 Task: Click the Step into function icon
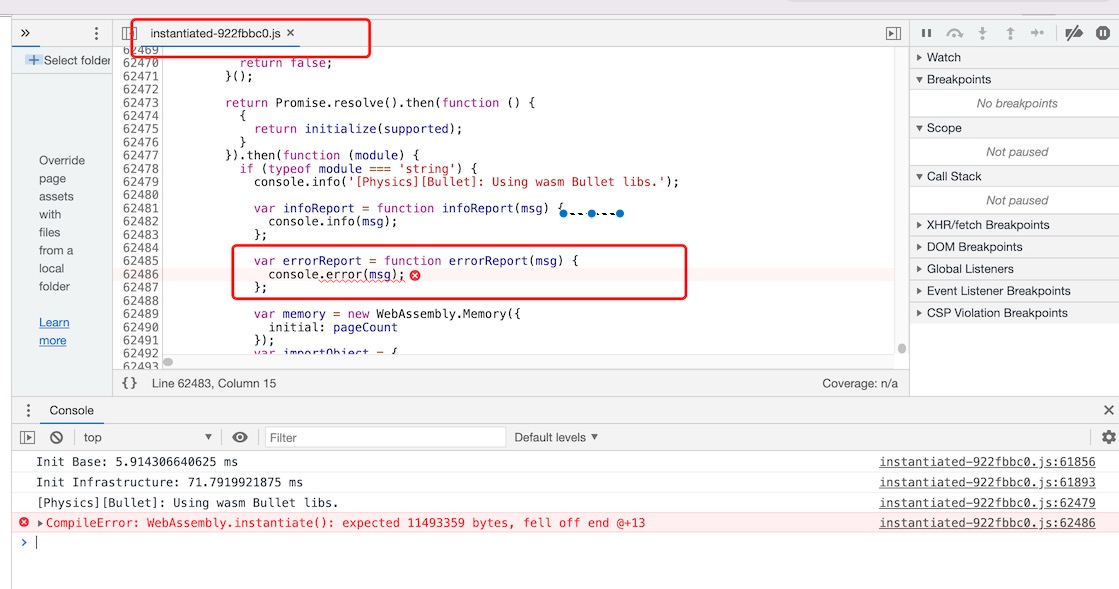pyautogui.click(x=982, y=33)
